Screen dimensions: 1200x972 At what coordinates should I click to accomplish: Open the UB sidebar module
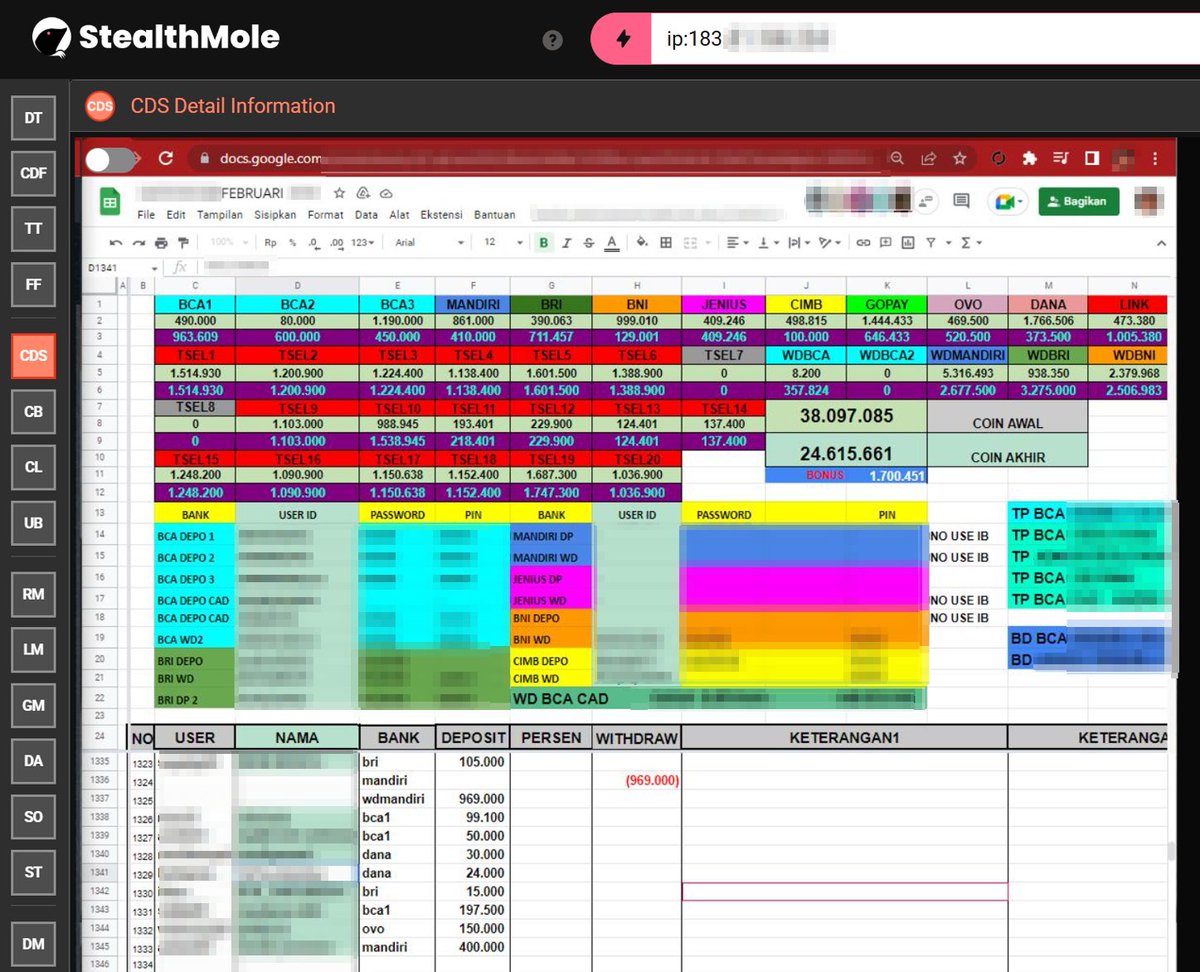click(x=34, y=523)
